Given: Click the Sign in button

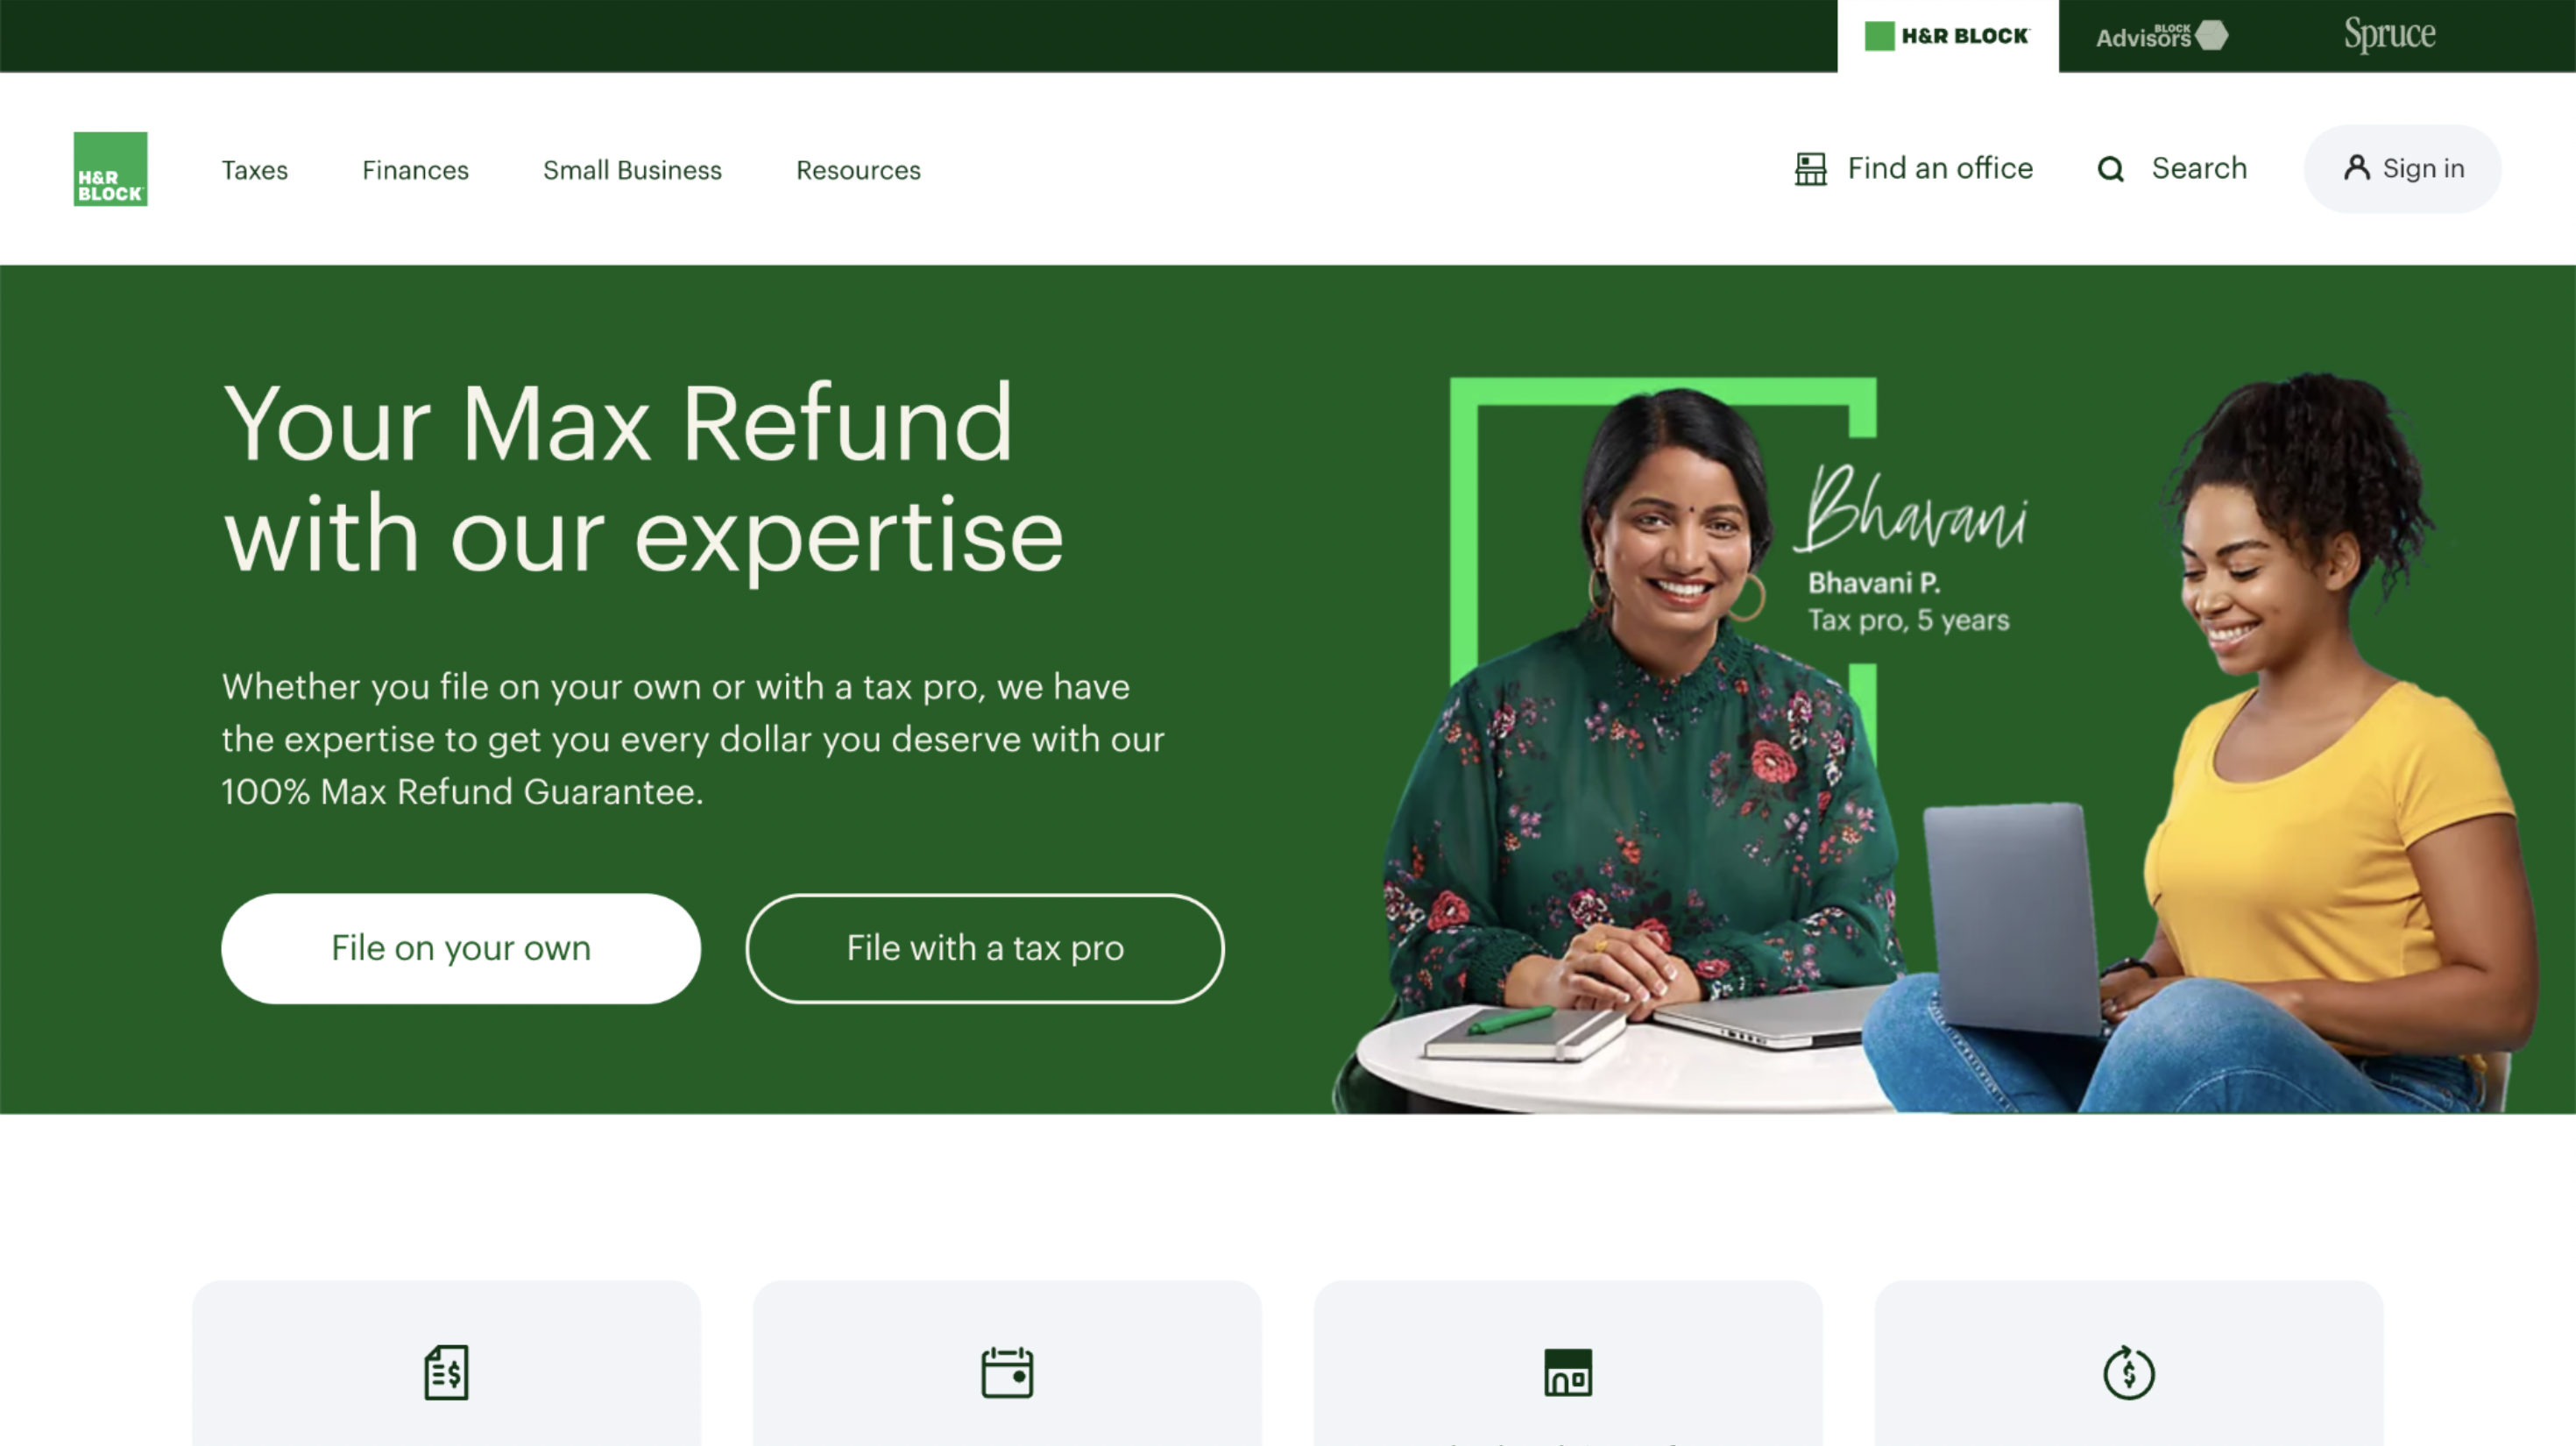Looking at the screenshot, I should 2403,168.
